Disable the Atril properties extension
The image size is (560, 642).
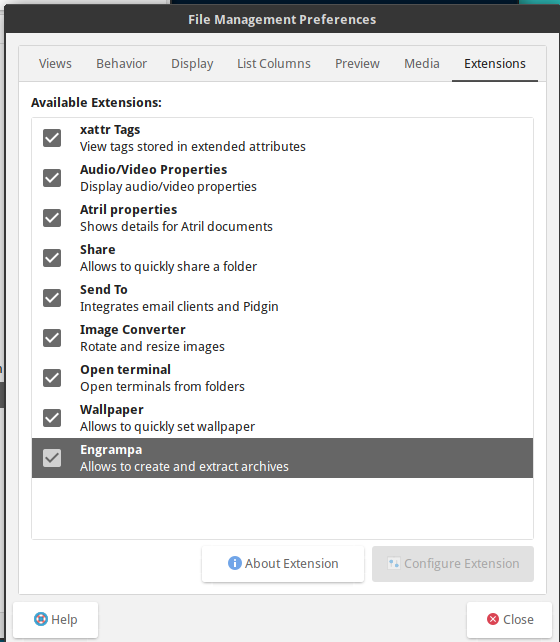[52, 218]
